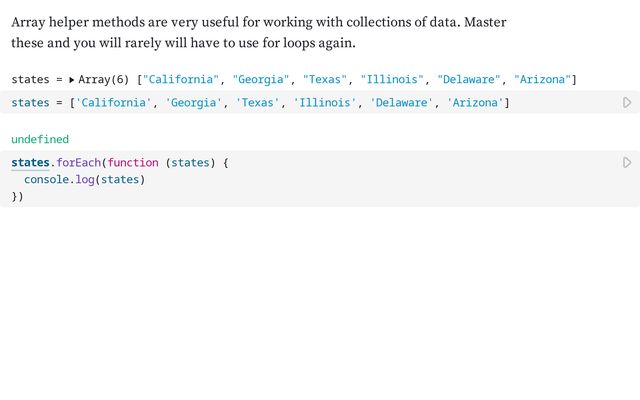Click "Arizona" in the array output
Screen dimensions: 640x400
pos(542,79)
